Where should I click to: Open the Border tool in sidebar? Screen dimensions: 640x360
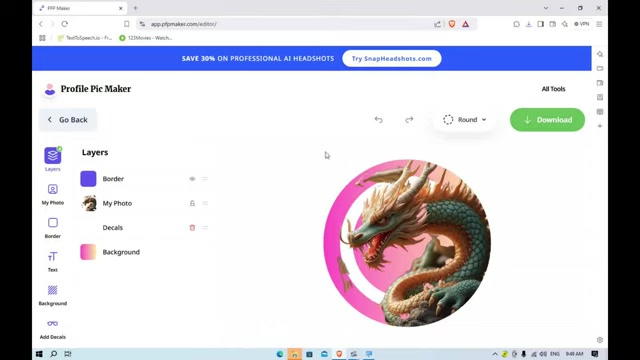click(x=53, y=227)
